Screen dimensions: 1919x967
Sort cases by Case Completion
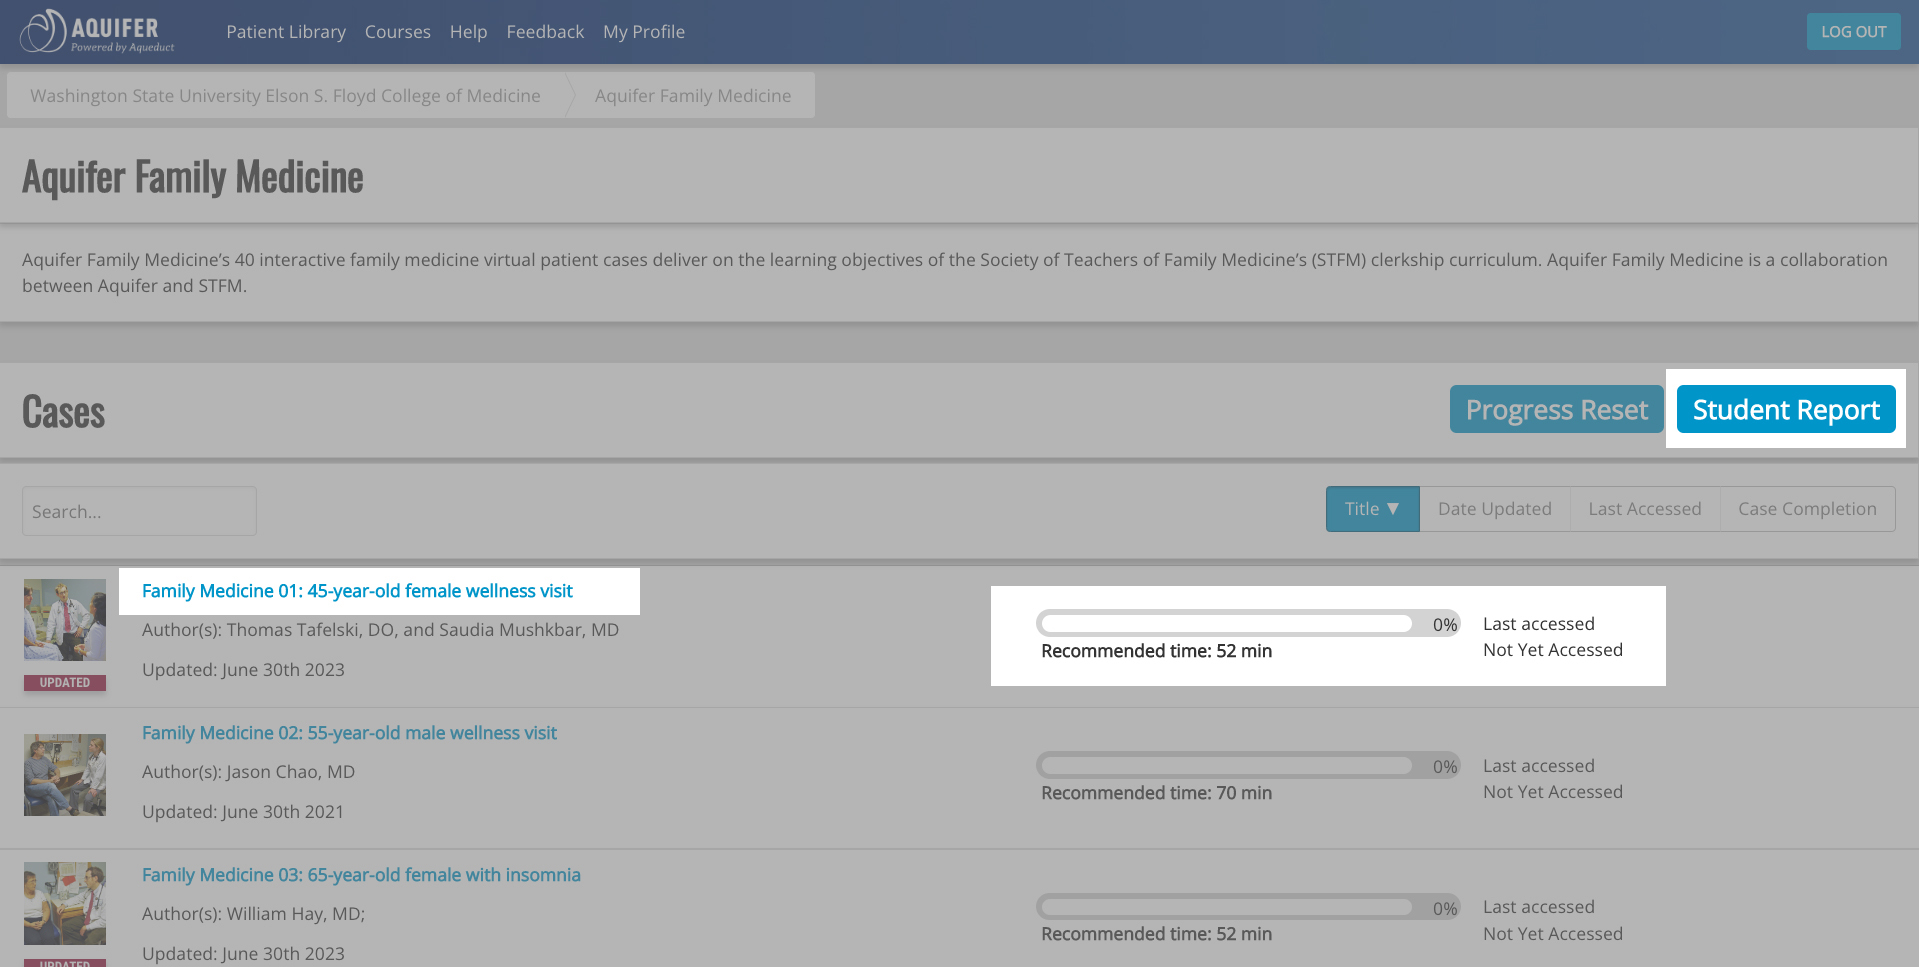click(1807, 509)
